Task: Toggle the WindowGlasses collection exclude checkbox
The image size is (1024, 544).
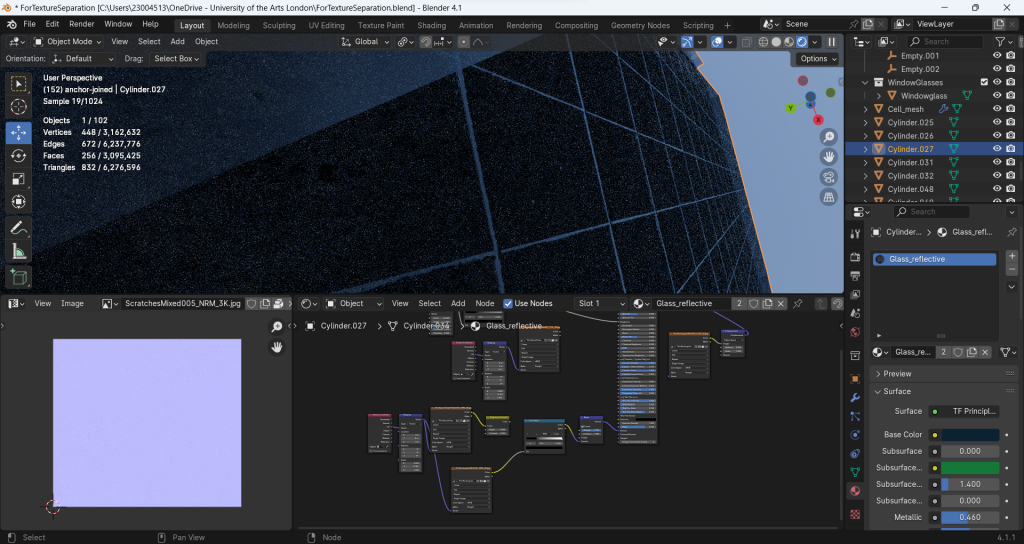Action: [x=984, y=82]
